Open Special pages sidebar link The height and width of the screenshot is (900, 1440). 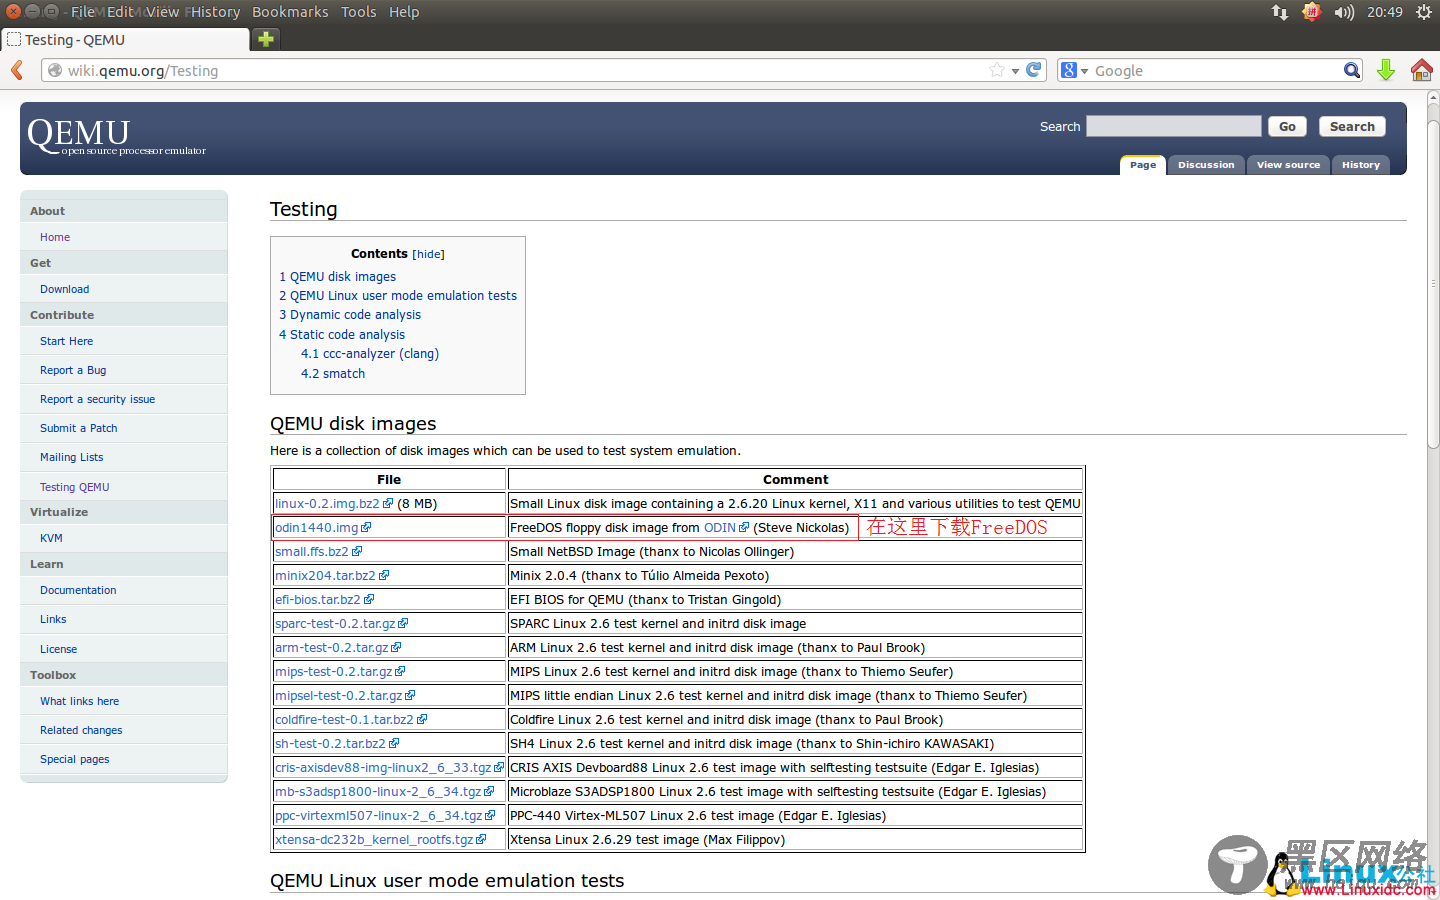(75, 759)
